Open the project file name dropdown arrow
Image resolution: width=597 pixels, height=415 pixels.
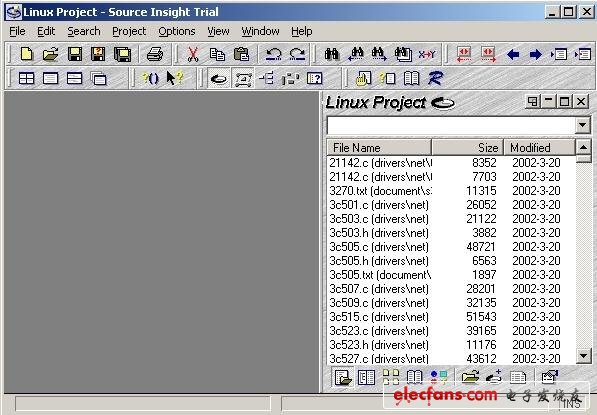(x=582, y=125)
